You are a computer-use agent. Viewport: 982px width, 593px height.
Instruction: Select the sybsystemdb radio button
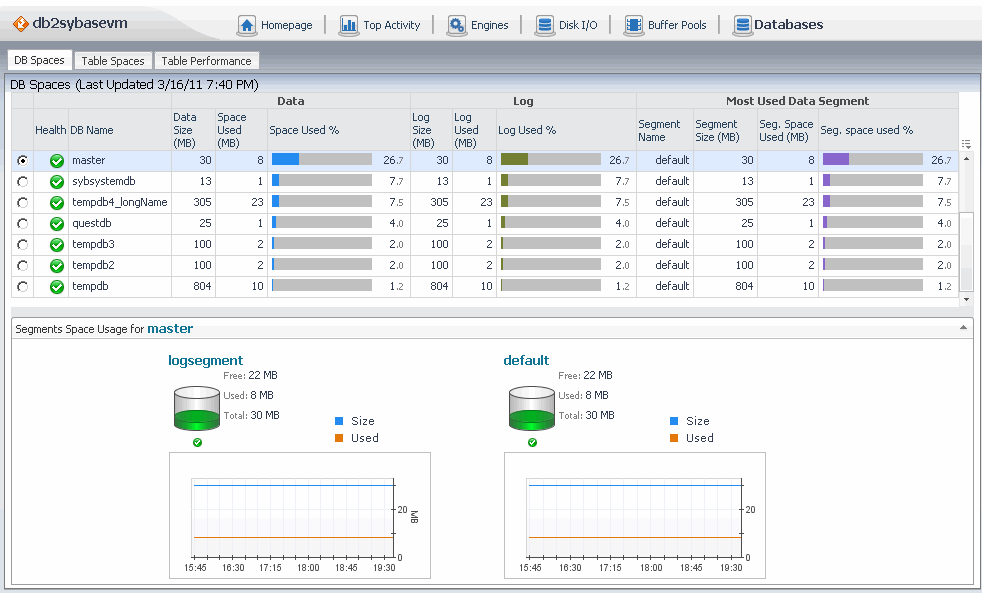22,182
